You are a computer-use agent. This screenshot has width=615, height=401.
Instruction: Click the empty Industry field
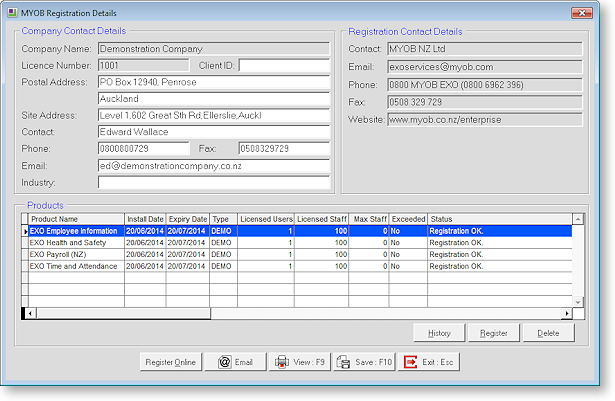coord(214,182)
